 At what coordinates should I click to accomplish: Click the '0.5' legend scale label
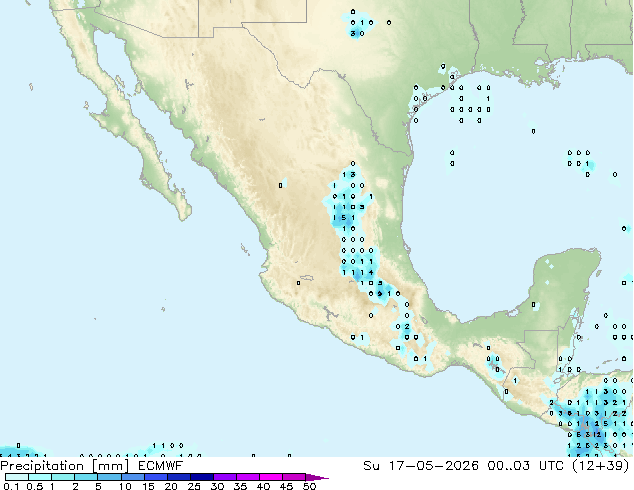click(35, 486)
